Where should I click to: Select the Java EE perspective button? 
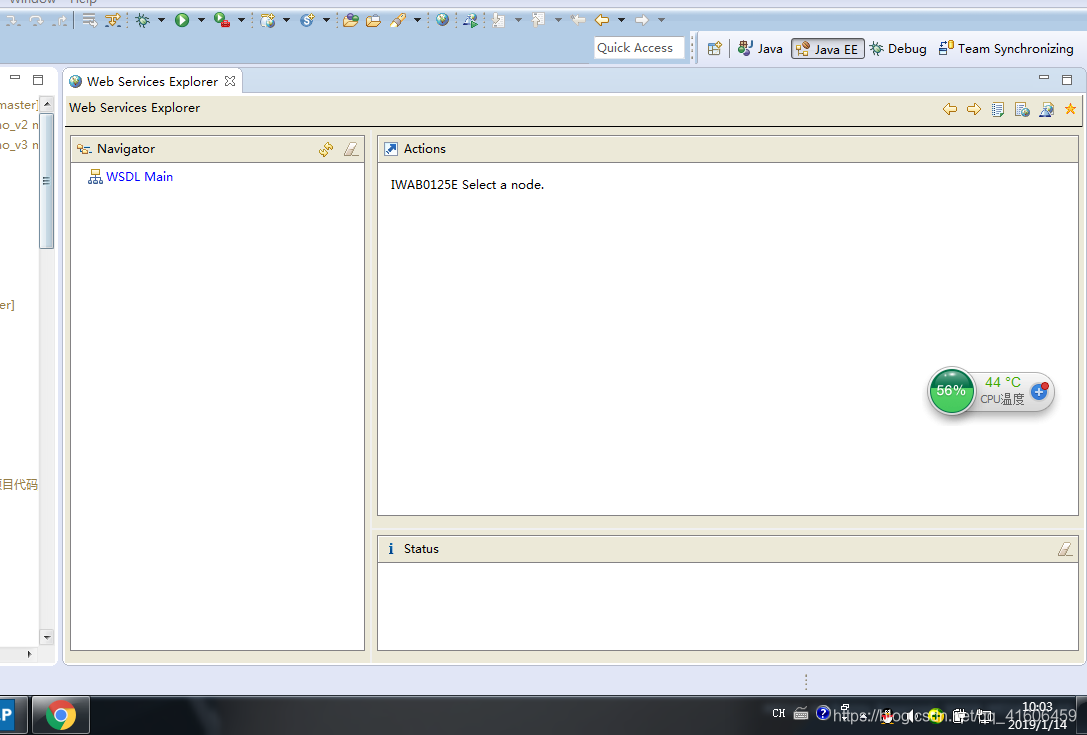pyautogui.click(x=828, y=49)
